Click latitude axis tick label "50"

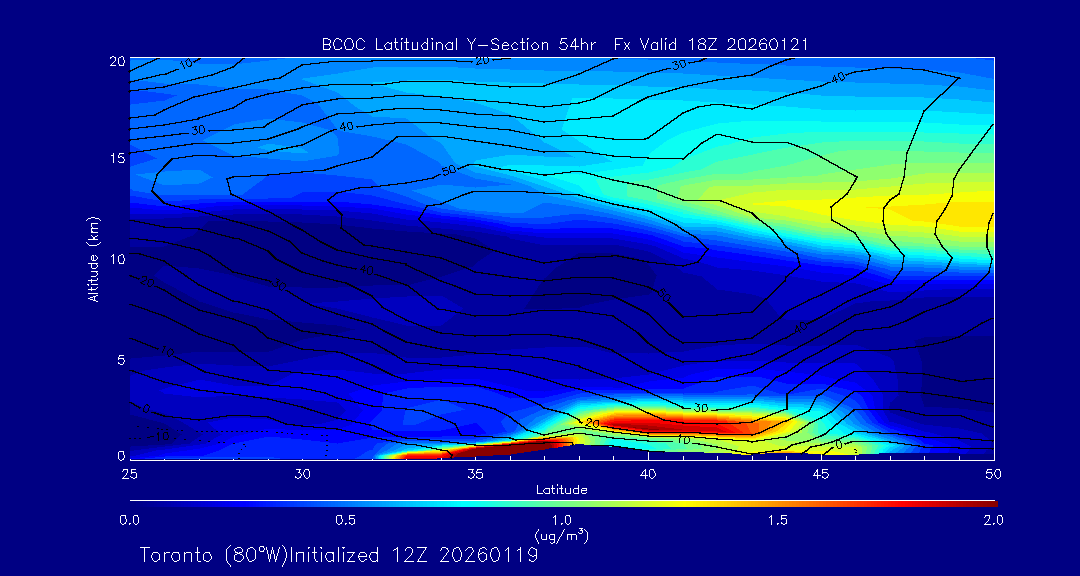pos(994,474)
